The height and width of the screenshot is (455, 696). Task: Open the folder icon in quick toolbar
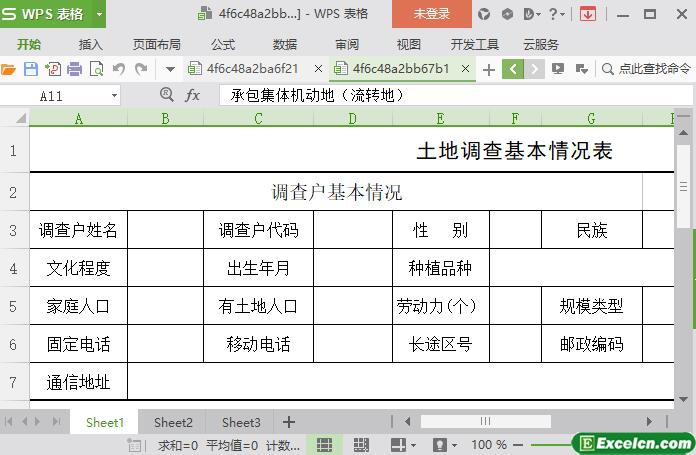click(8, 69)
